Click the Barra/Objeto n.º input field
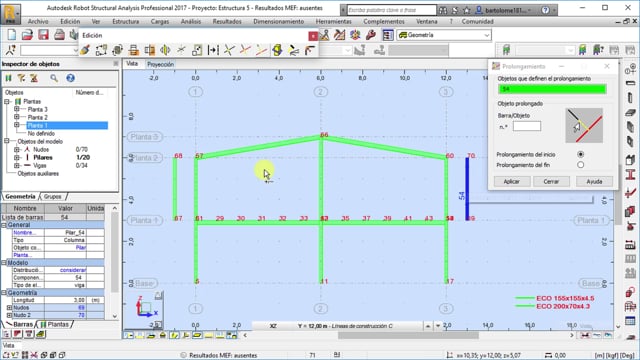640x360 pixels. (527, 127)
